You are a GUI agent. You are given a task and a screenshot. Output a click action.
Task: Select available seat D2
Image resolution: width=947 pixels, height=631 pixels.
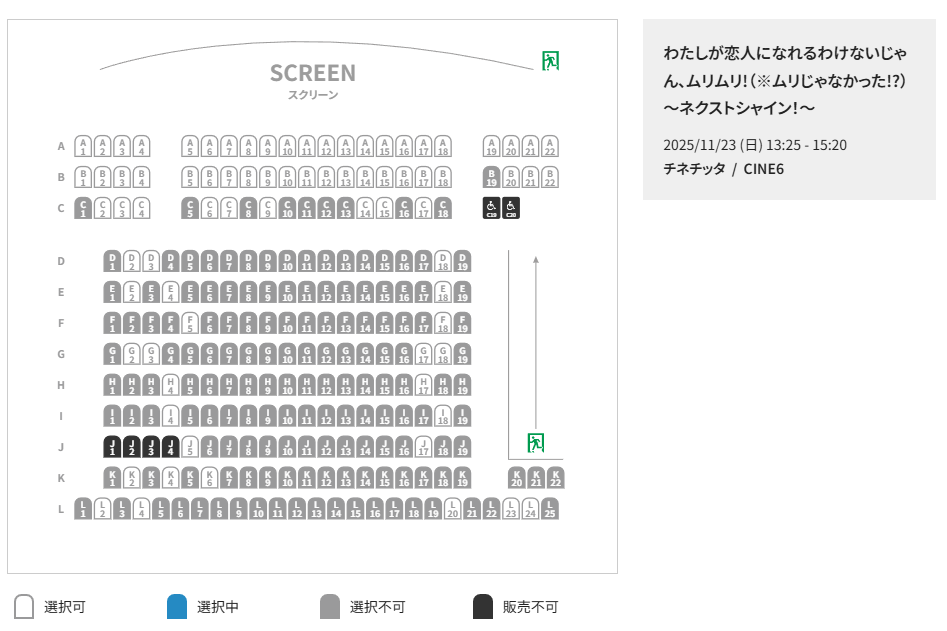131,261
